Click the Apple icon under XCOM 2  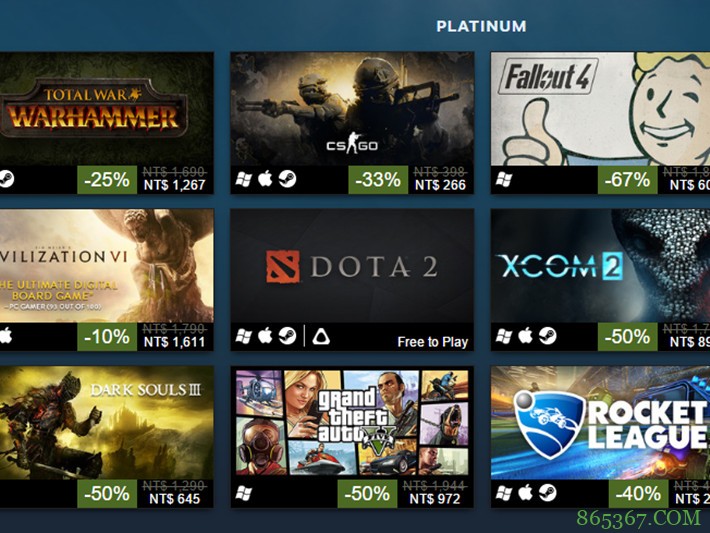coord(525,336)
